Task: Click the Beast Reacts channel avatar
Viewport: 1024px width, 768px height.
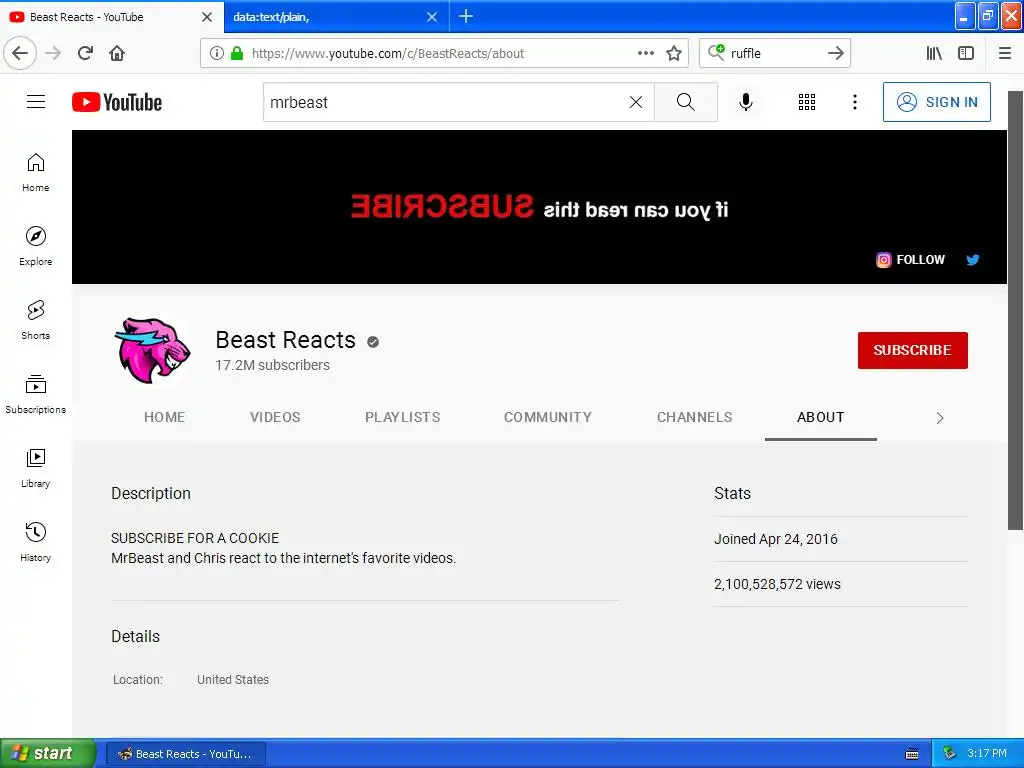Action: click(153, 350)
